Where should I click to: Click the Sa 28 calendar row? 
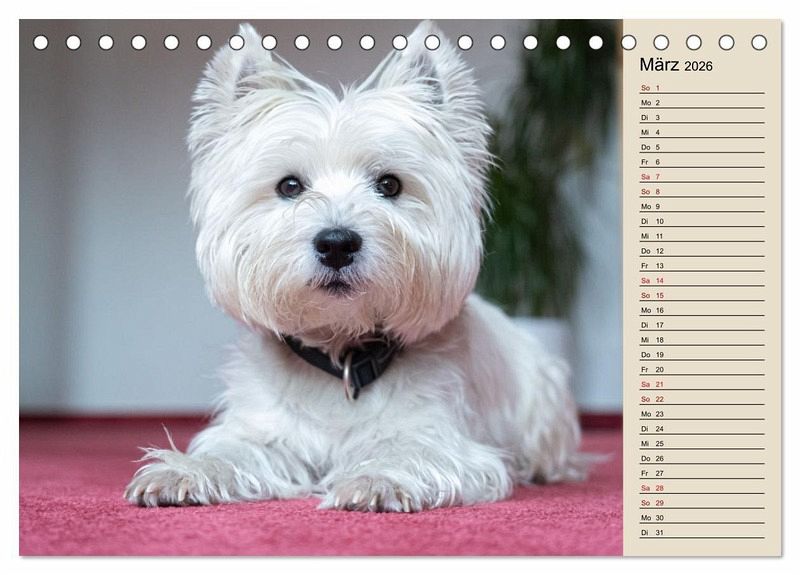701,488
